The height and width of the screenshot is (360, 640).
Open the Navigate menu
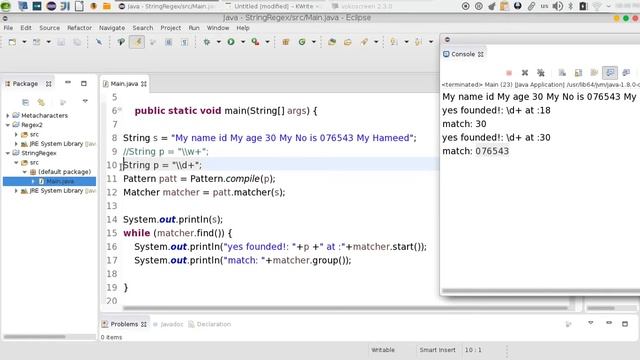click(112, 28)
